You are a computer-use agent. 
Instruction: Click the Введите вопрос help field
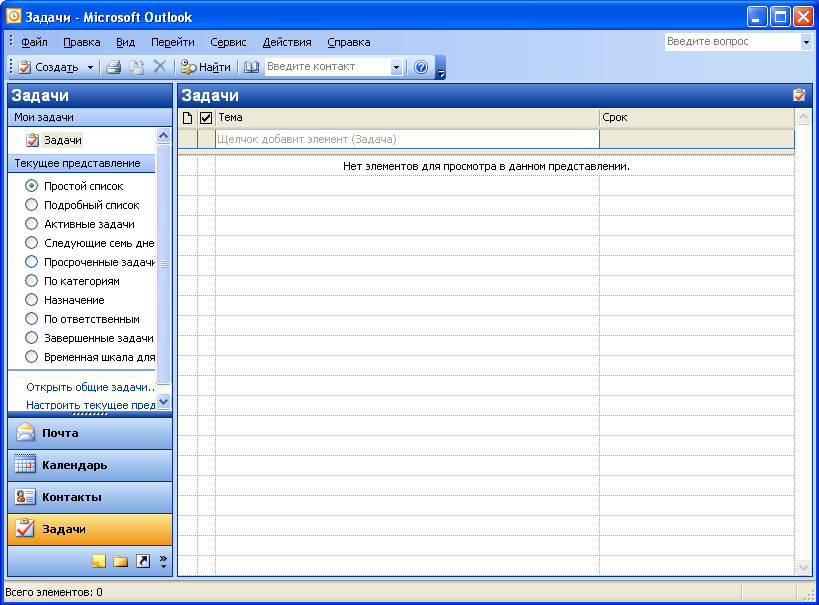pyautogui.click(x=732, y=41)
